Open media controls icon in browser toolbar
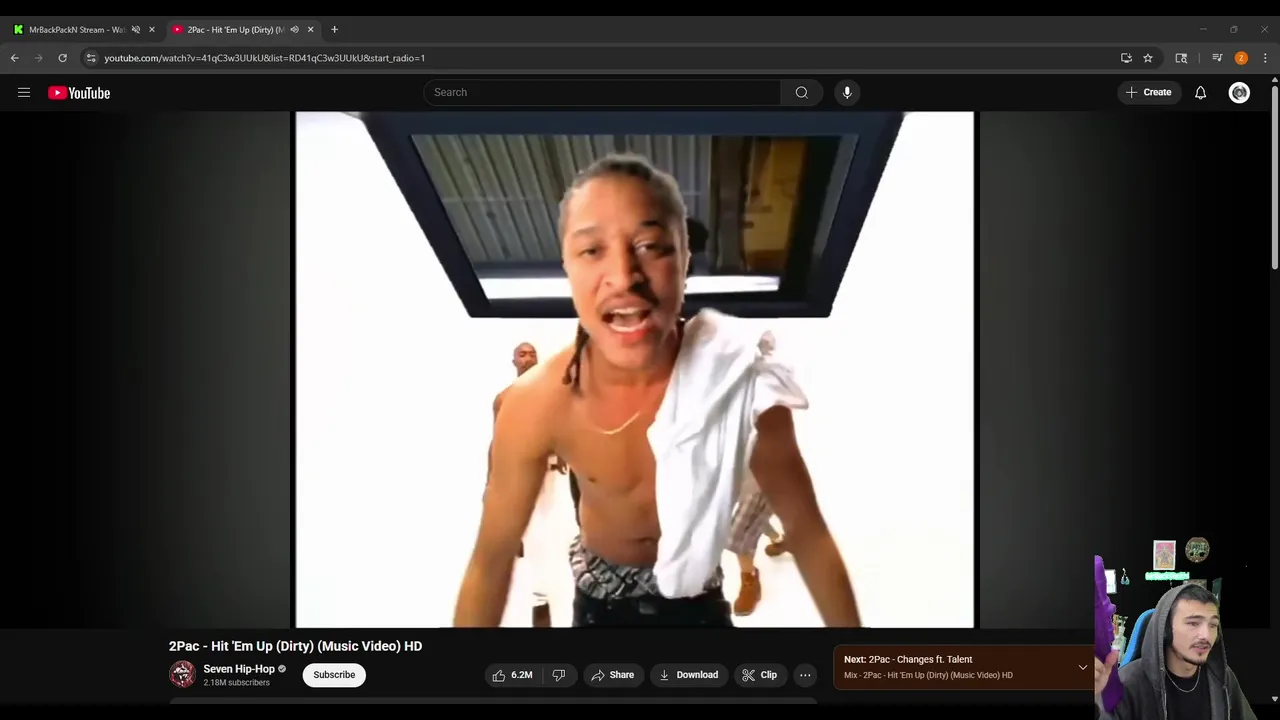The height and width of the screenshot is (720, 1280). tap(1217, 58)
